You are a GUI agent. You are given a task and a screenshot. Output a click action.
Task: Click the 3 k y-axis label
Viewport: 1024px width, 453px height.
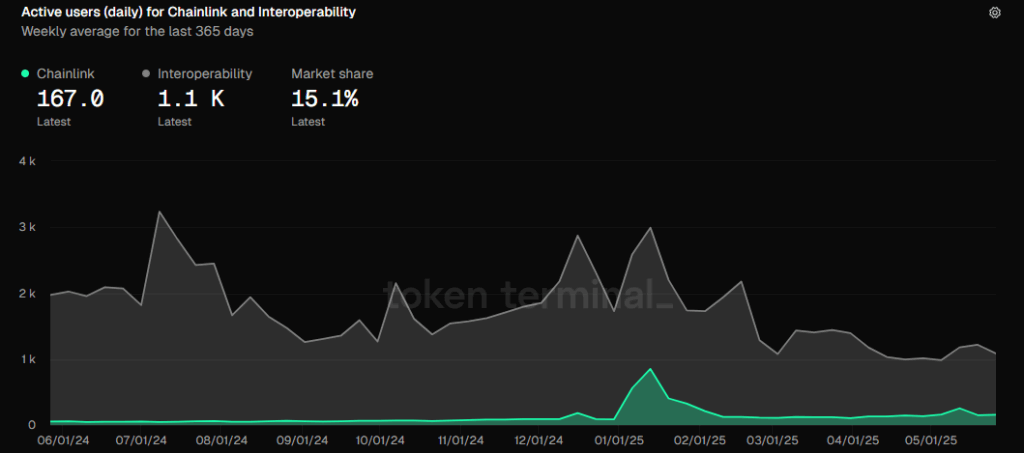(x=27, y=227)
